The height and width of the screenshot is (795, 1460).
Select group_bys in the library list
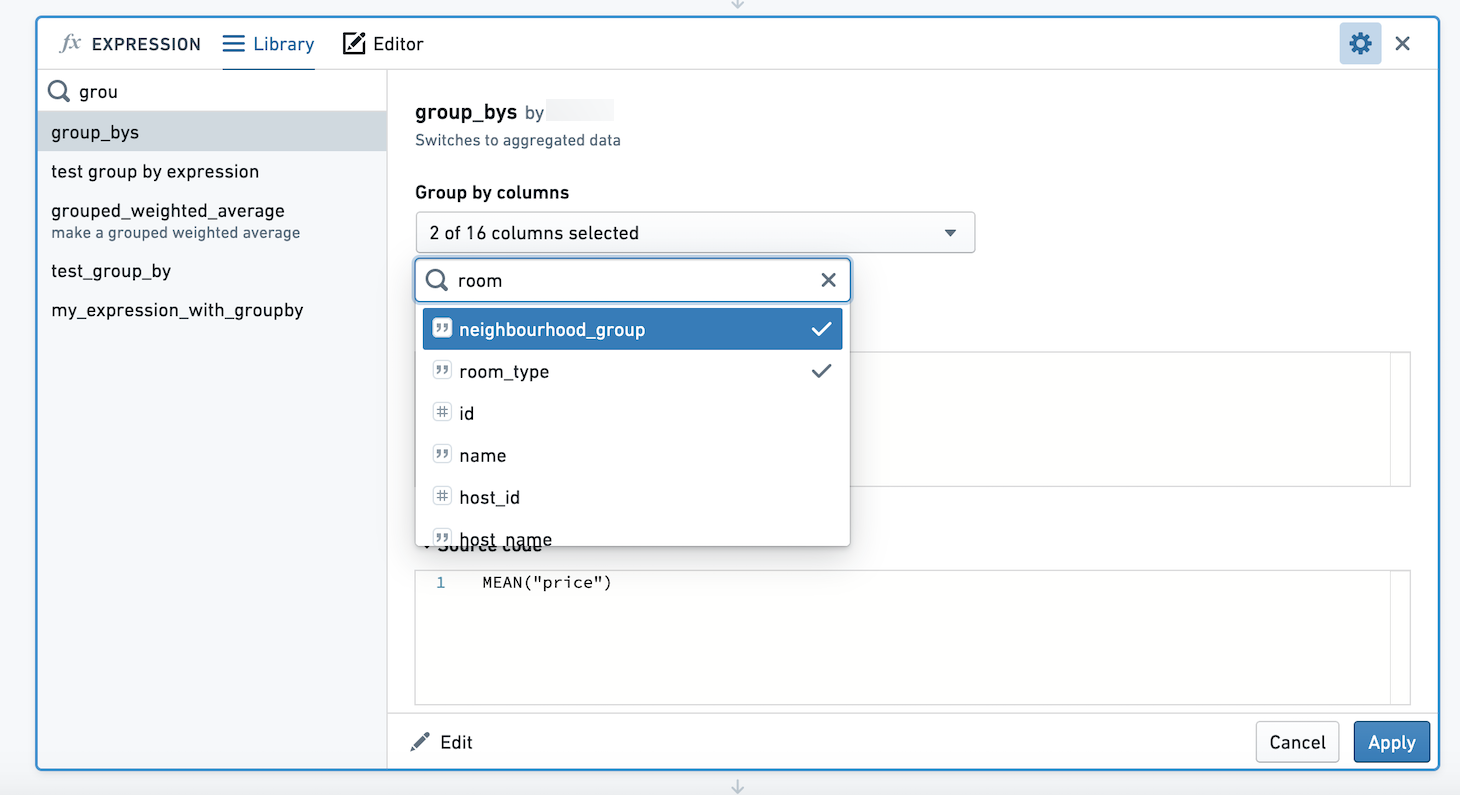click(212, 132)
